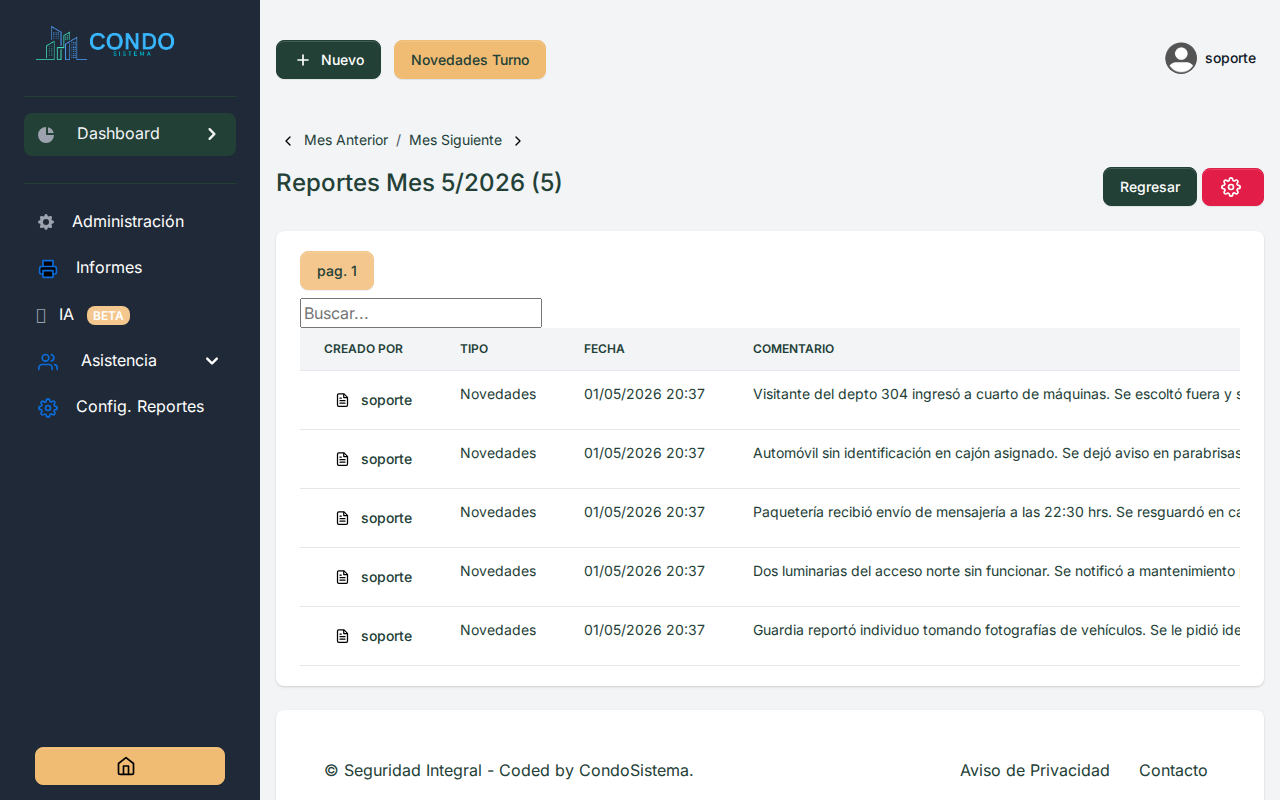The height and width of the screenshot is (800, 1280).
Task: Click comment about Guardia reportó individuo
Action: point(996,630)
